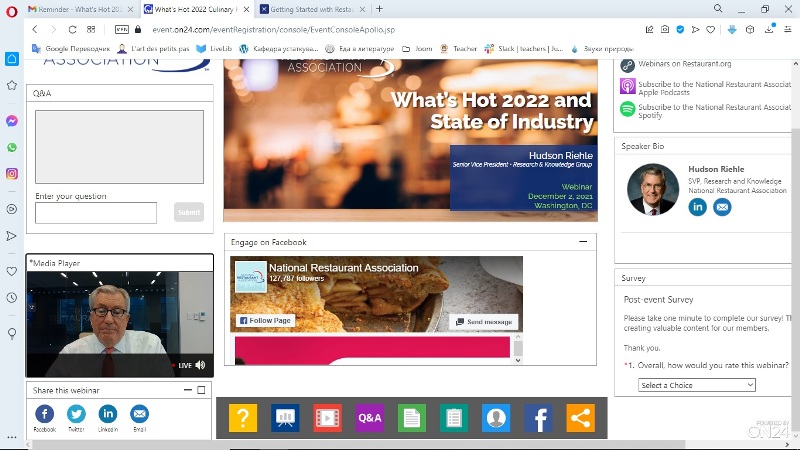Minimize the Engage on Facebook panel
The image size is (800, 450).
click(583, 242)
